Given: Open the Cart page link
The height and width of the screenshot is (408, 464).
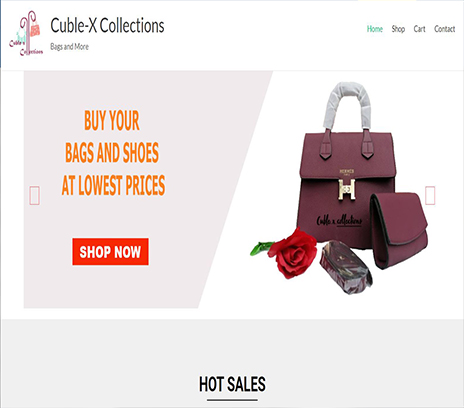Looking at the screenshot, I should [419, 29].
